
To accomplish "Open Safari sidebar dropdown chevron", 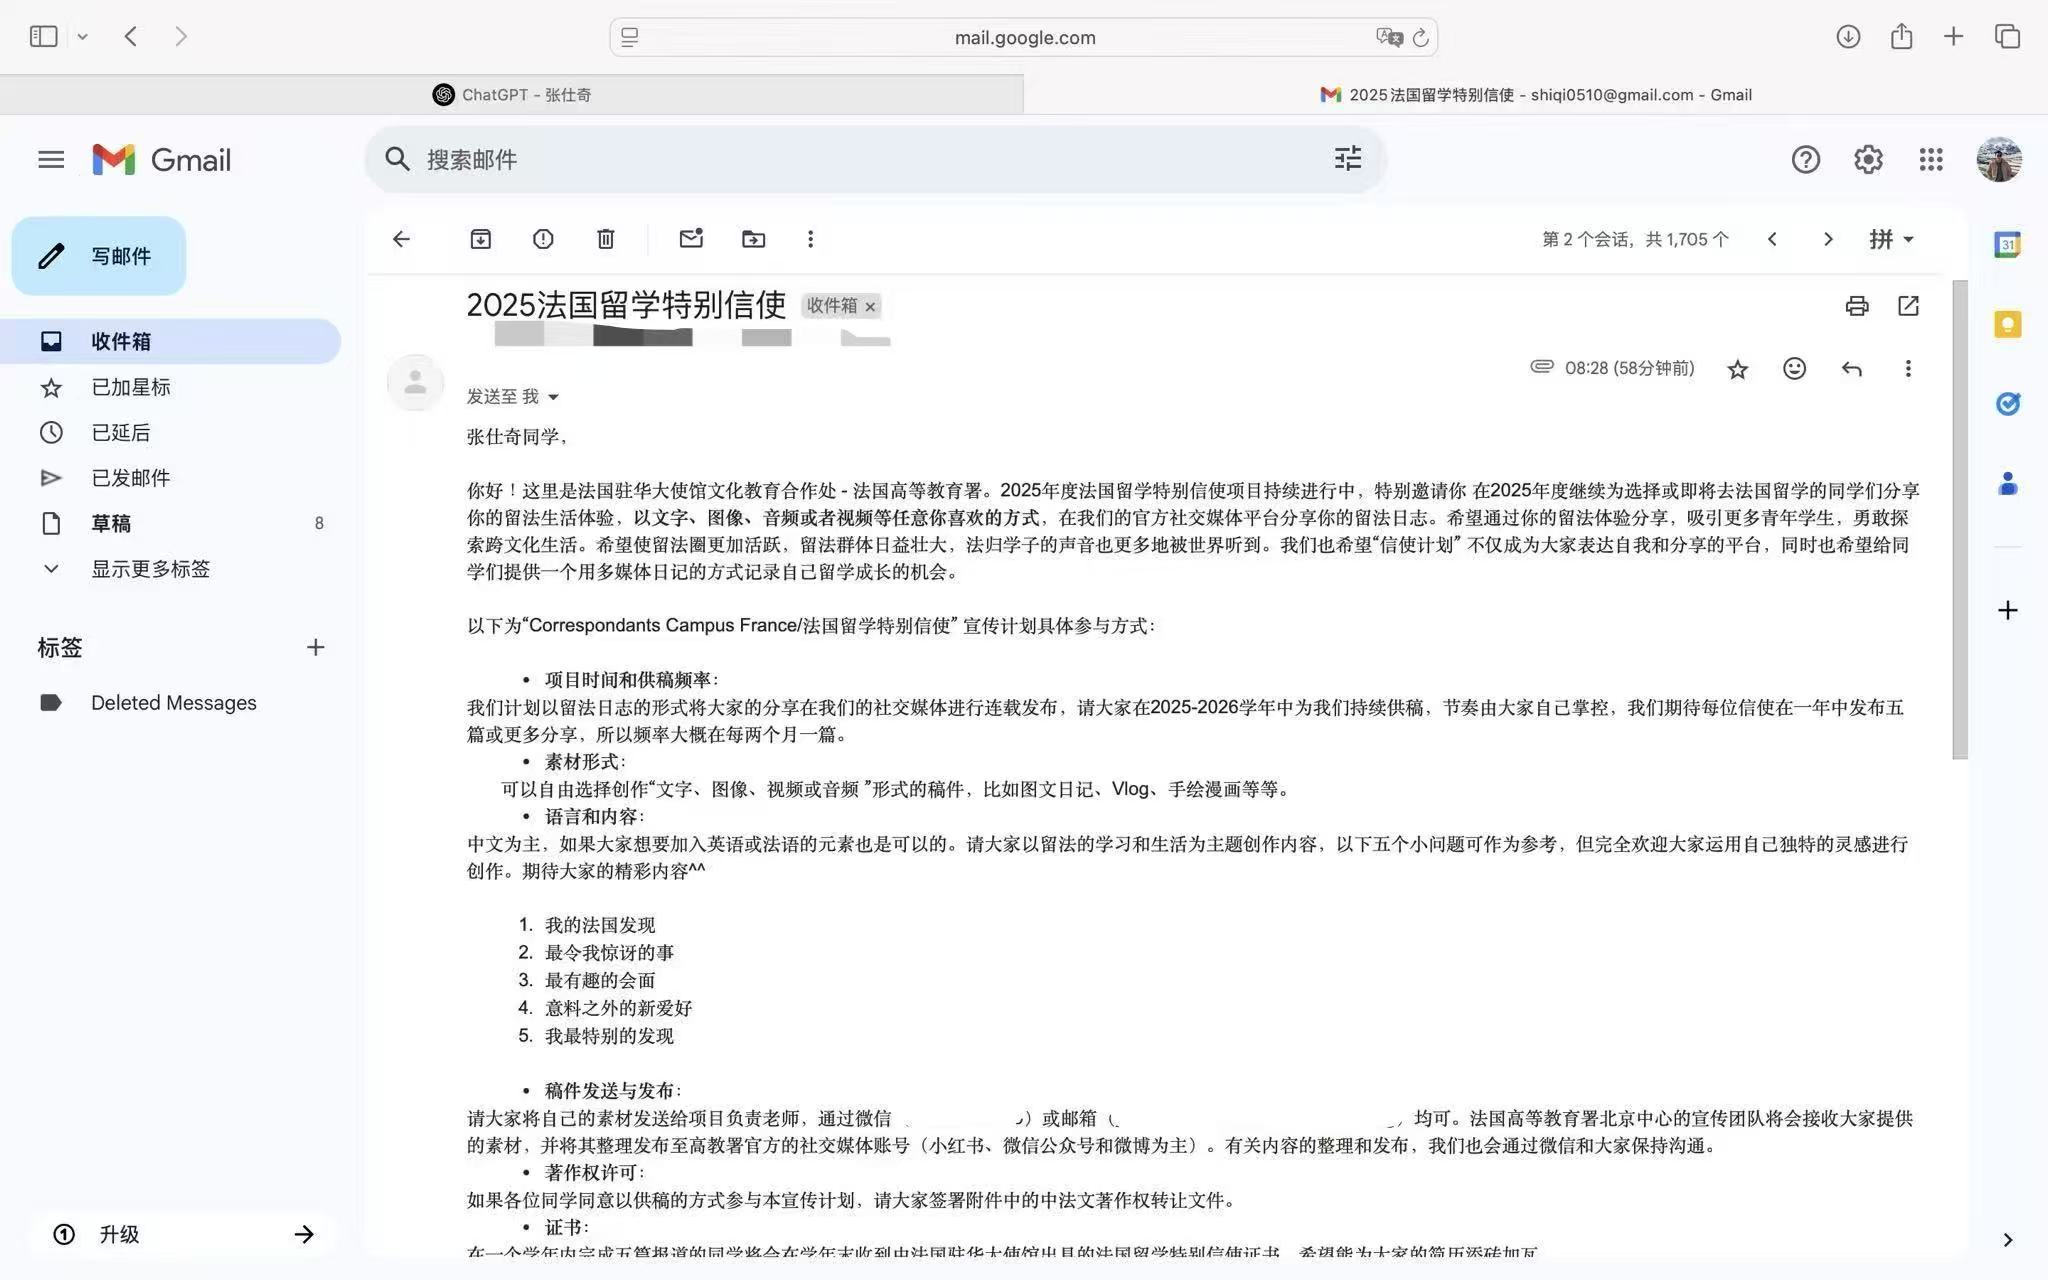I will [x=82, y=37].
